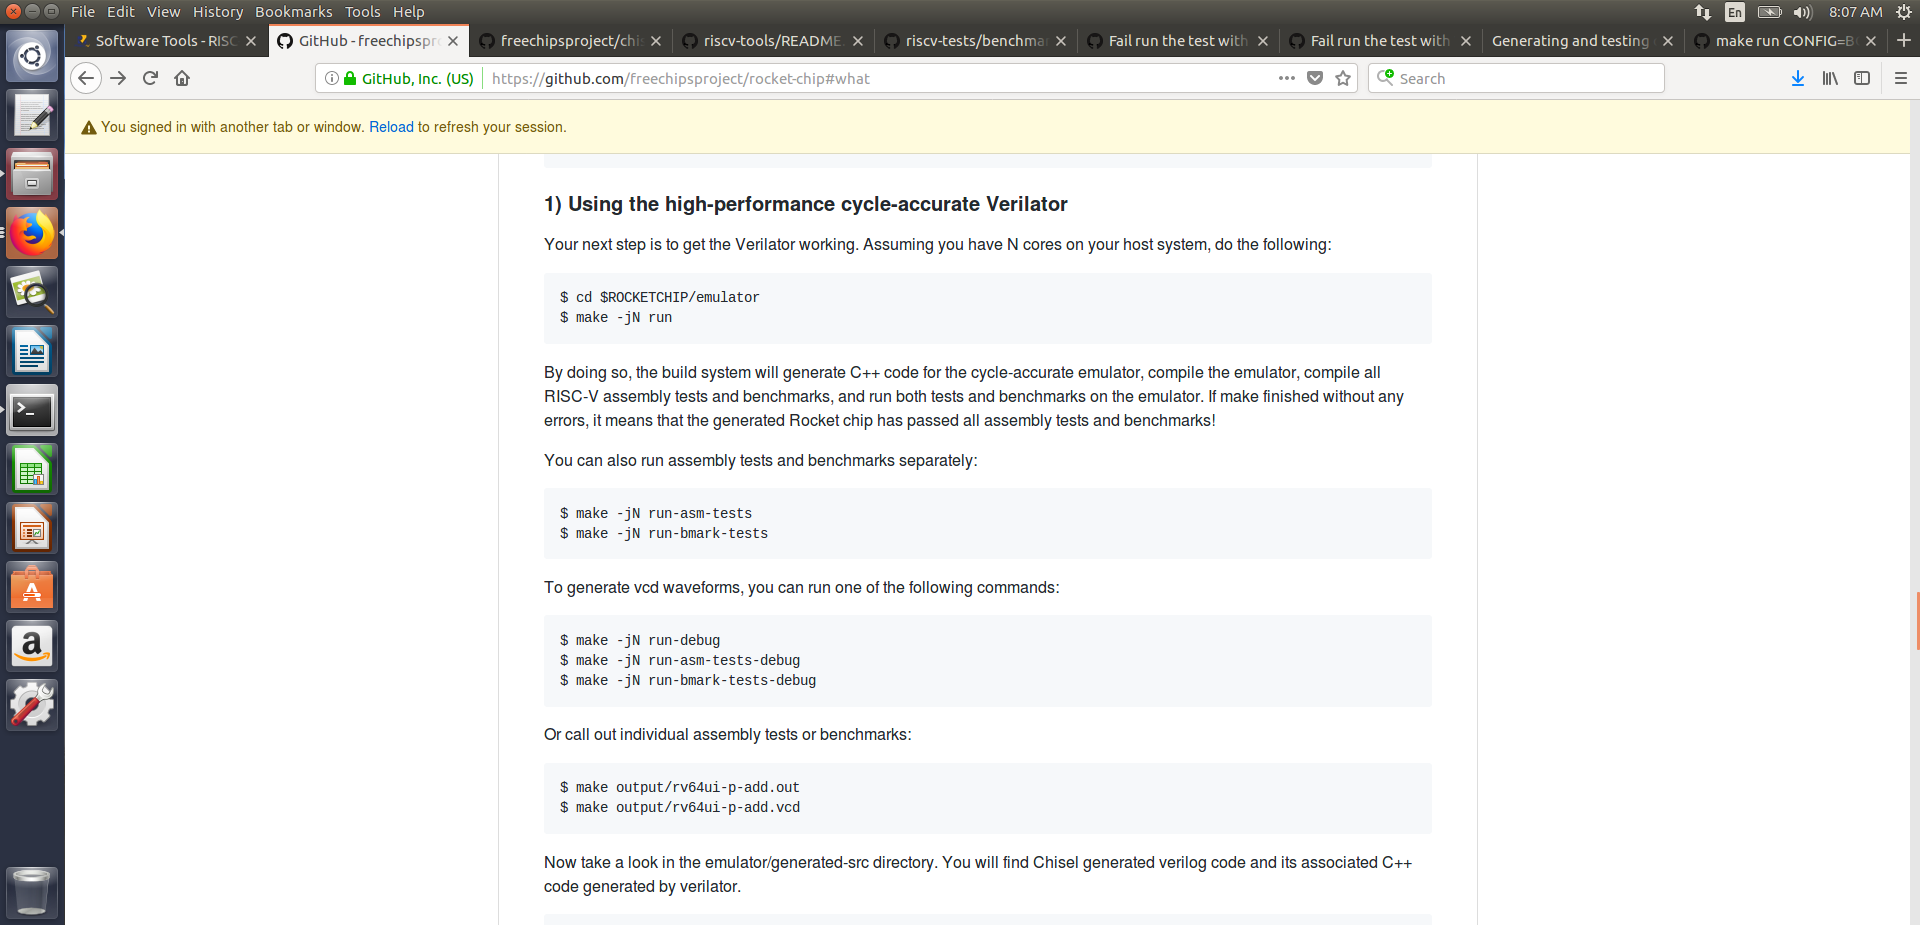Viewport: 1920px width, 925px height.
Task: Click Reload to refresh your session
Action: pos(391,127)
